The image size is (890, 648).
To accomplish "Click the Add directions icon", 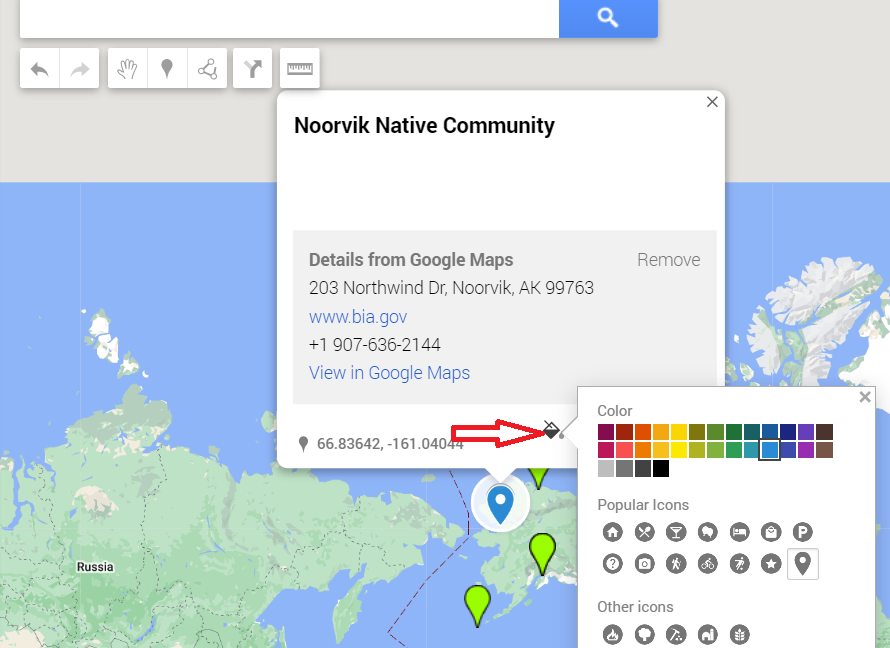I will tap(253, 69).
